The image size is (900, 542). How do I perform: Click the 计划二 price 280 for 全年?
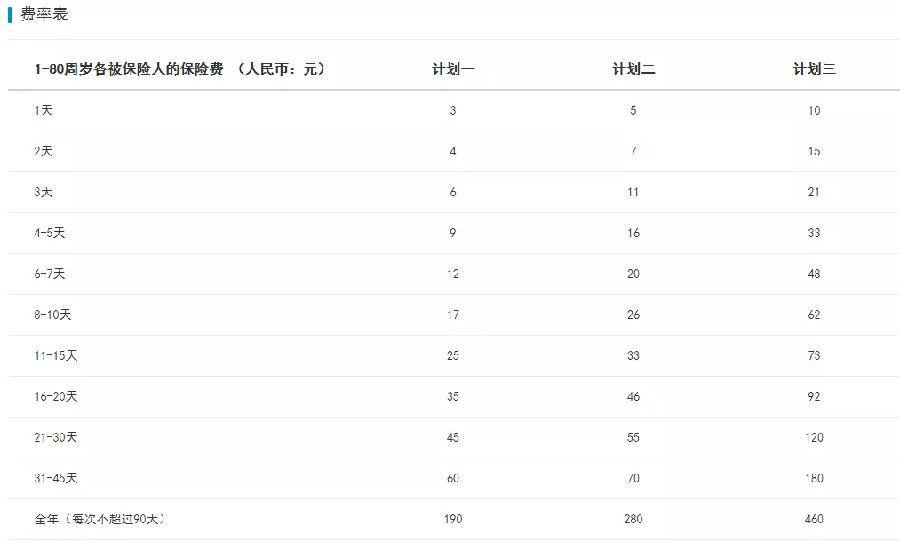[x=633, y=519]
